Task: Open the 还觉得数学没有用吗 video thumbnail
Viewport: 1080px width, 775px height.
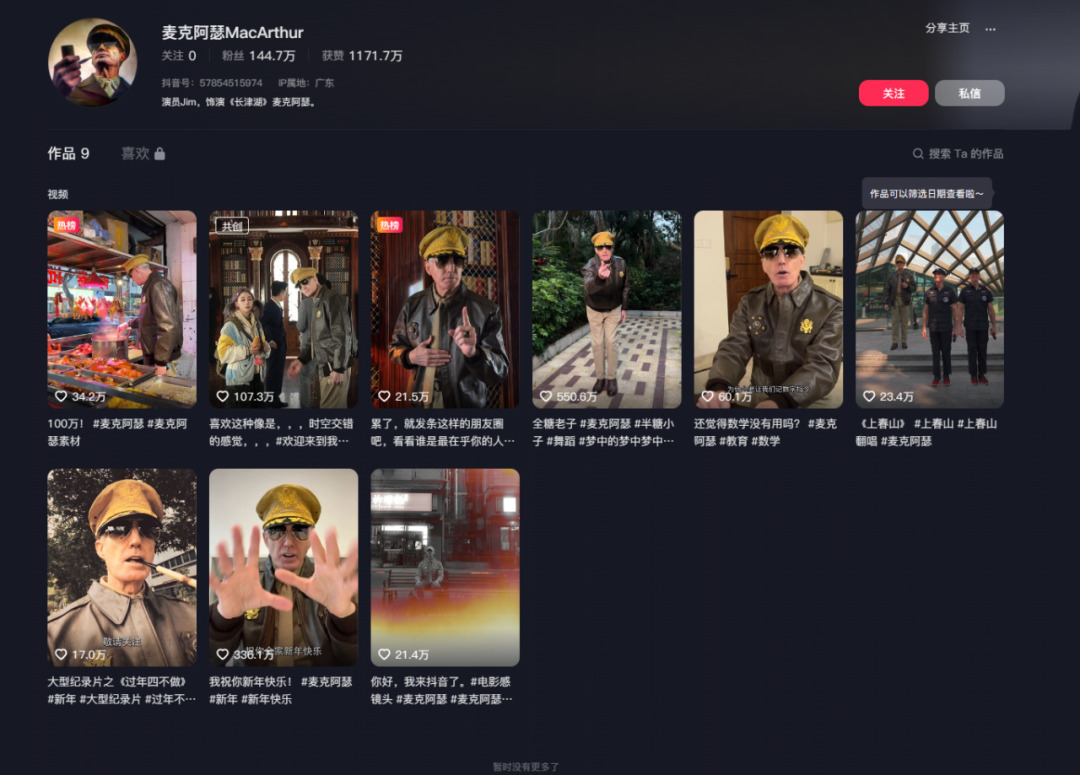Action: (x=768, y=308)
